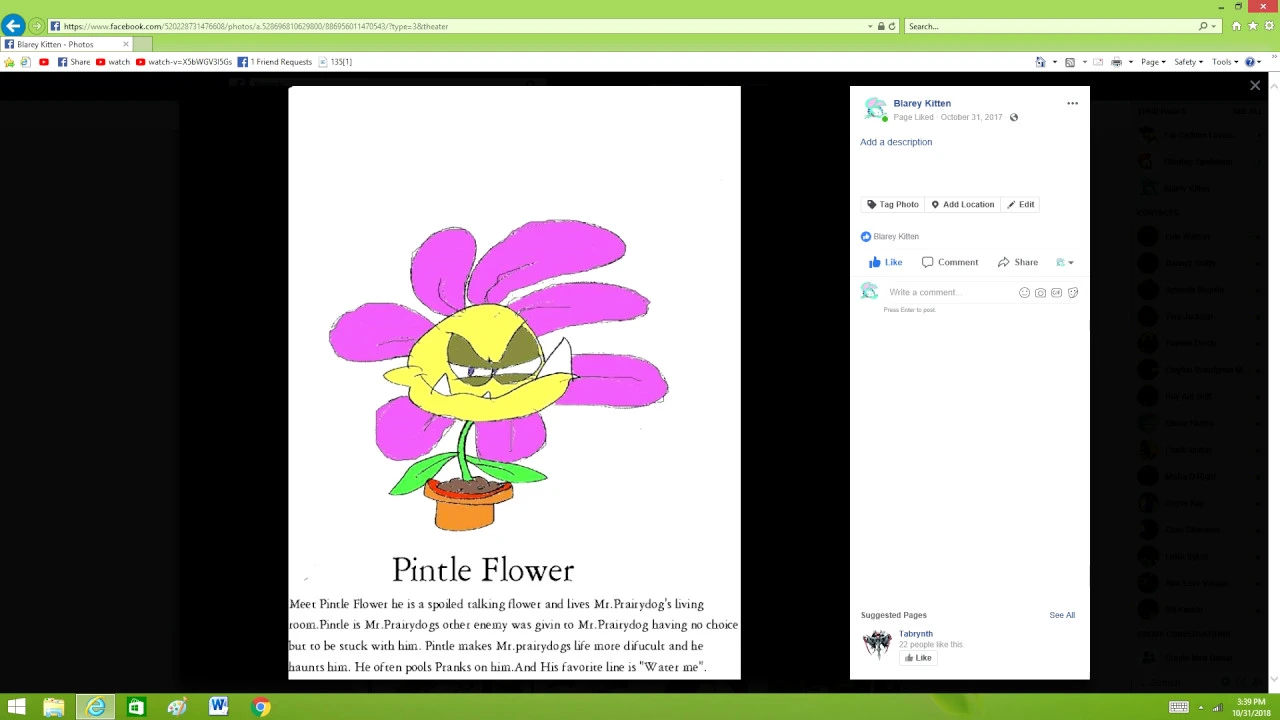
Task: Open the comment-as identity dropdown
Action: pyautogui.click(x=1065, y=262)
